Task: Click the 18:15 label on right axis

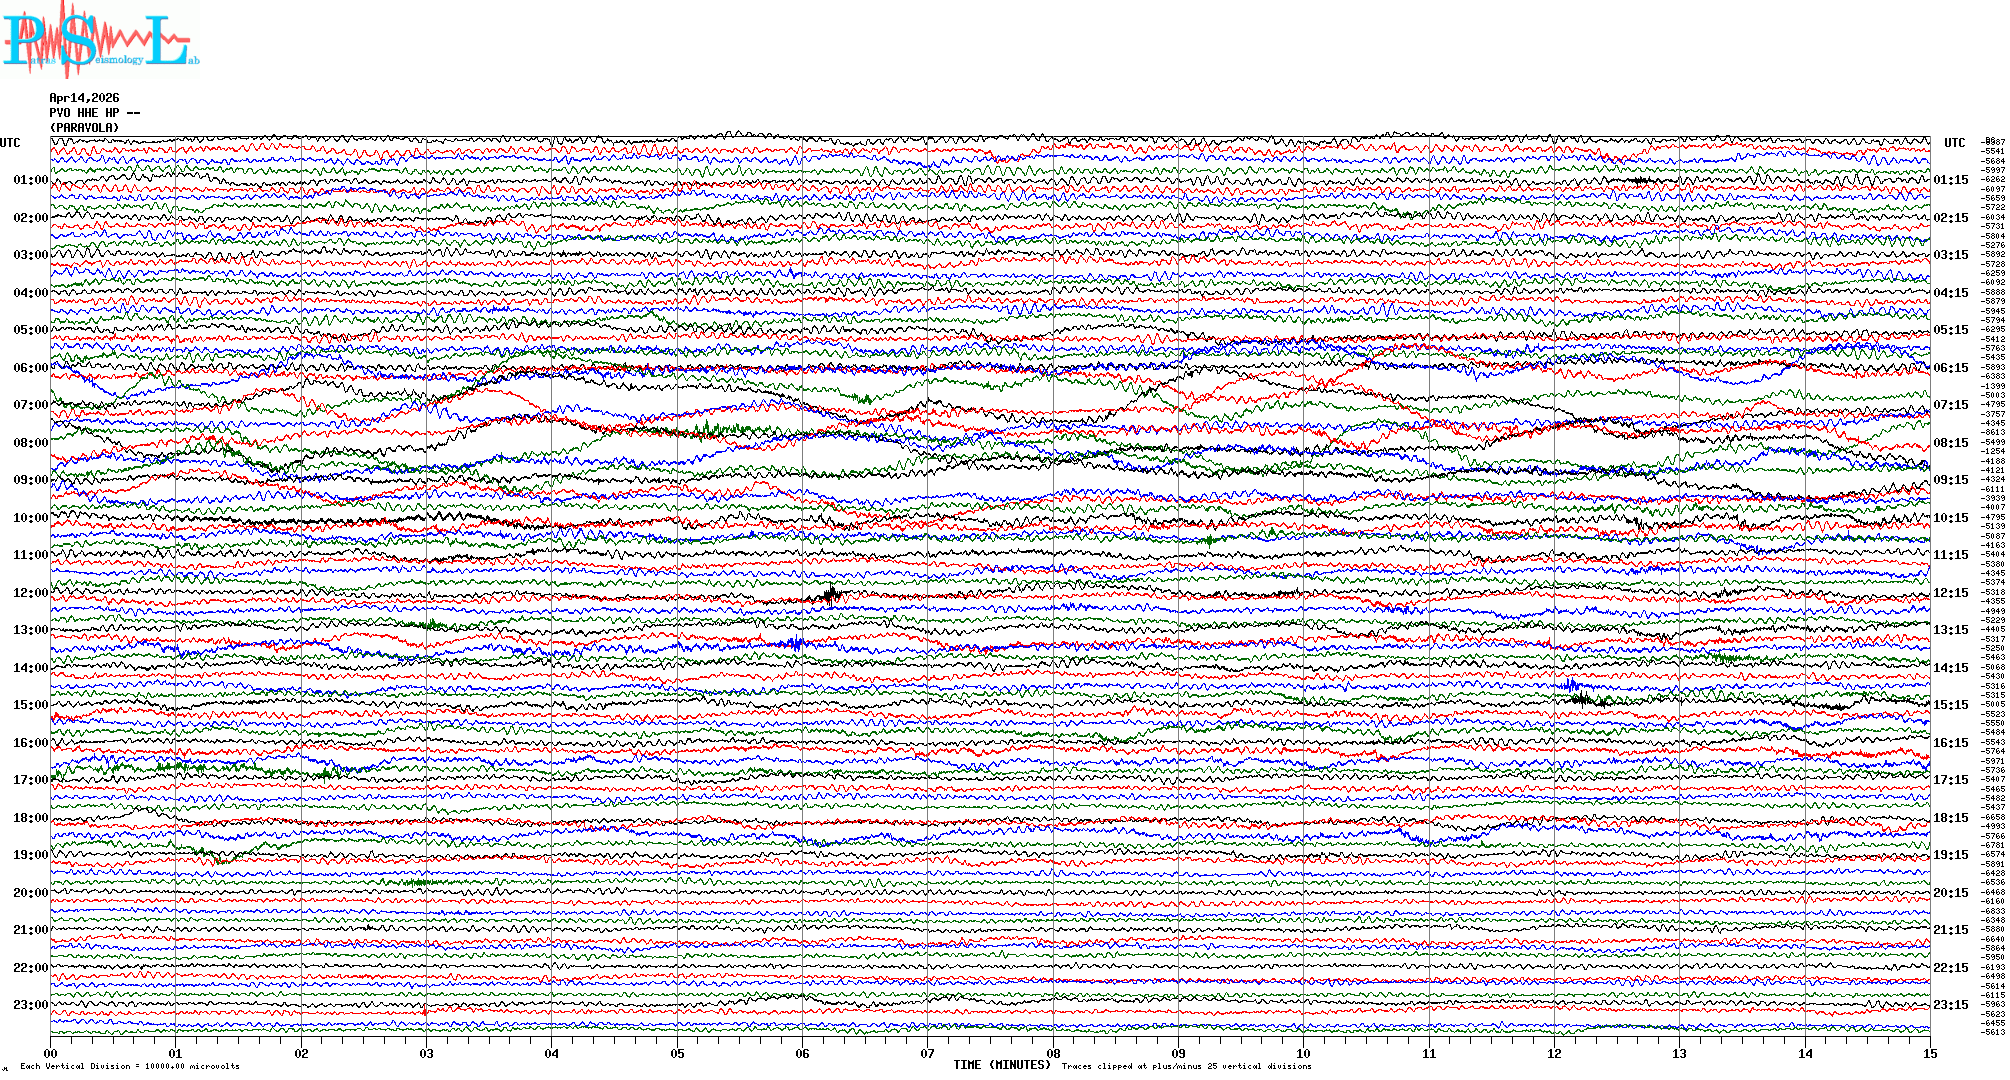Action: (x=1950, y=818)
